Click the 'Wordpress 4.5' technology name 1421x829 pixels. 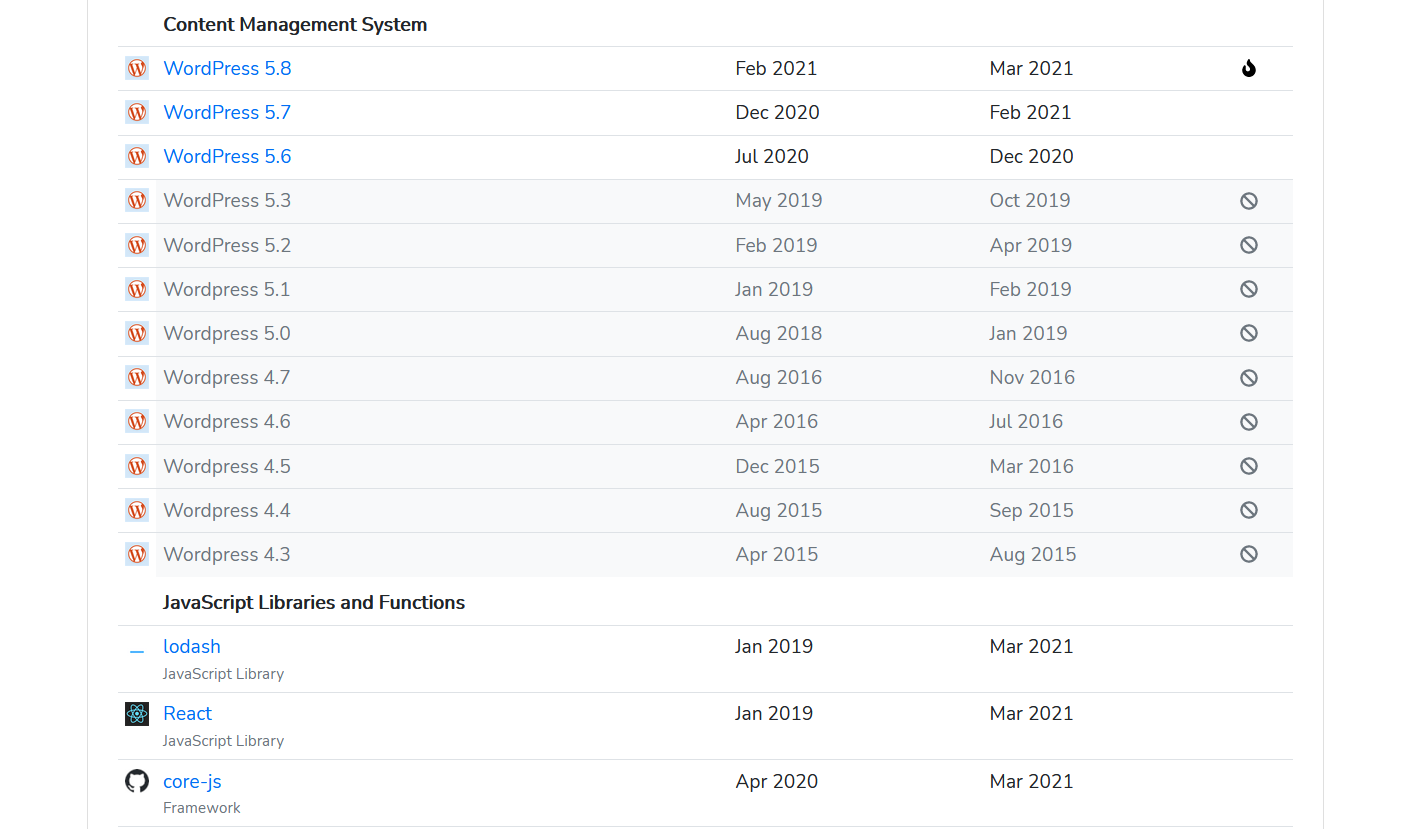coord(227,466)
